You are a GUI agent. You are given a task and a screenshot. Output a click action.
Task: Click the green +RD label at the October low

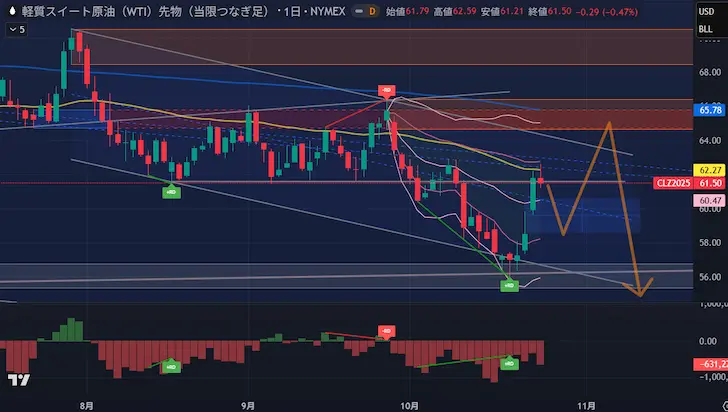509,285
